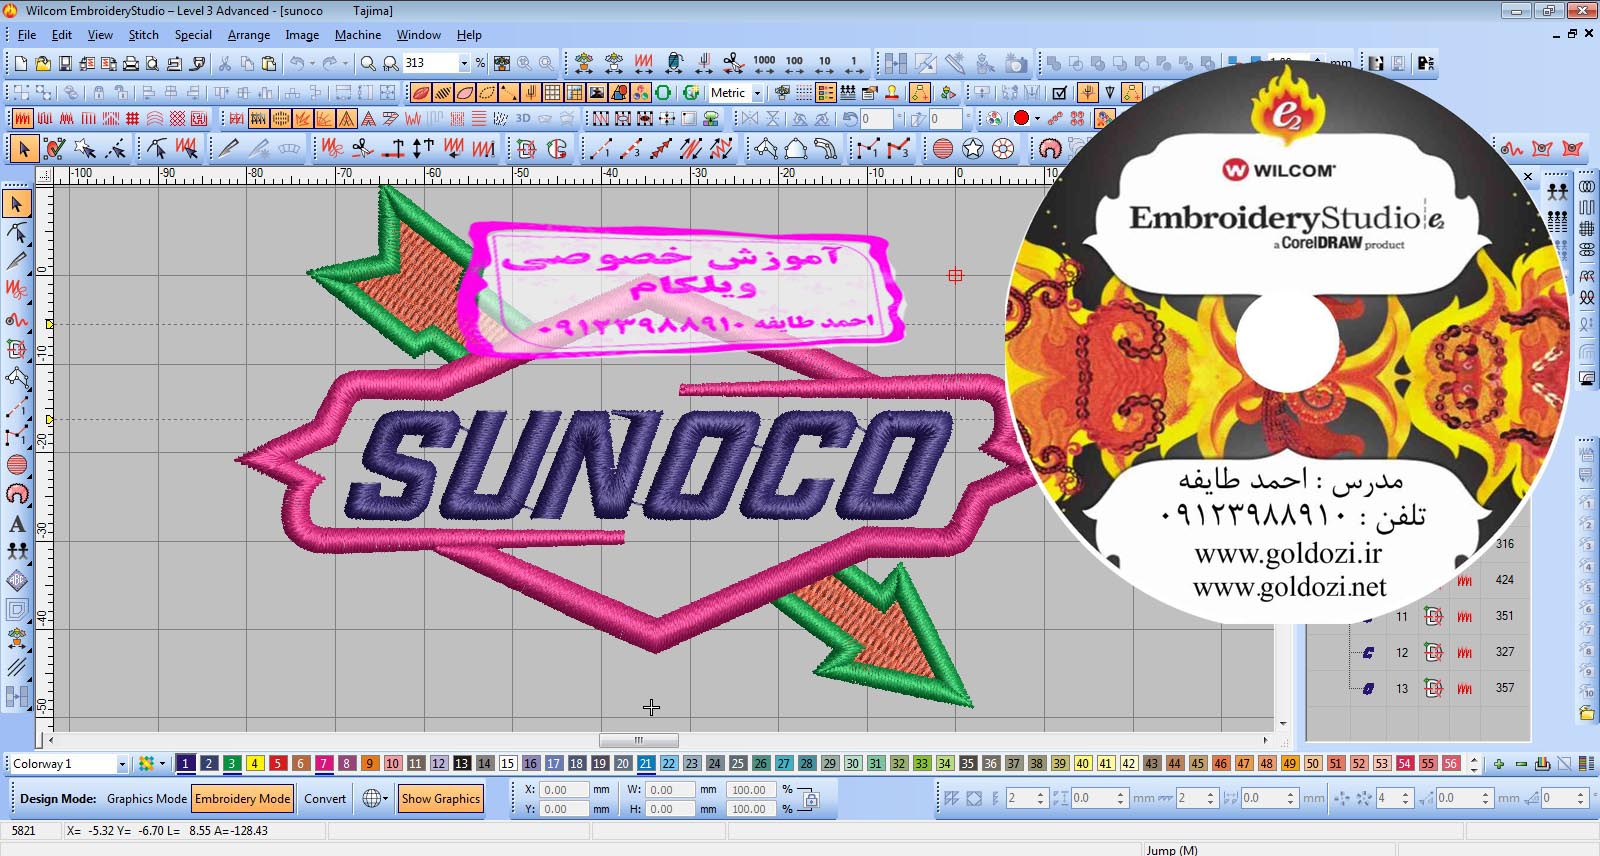This screenshot has width=1600, height=856.
Task: Open the Image menu
Action: tap(302, 35)
